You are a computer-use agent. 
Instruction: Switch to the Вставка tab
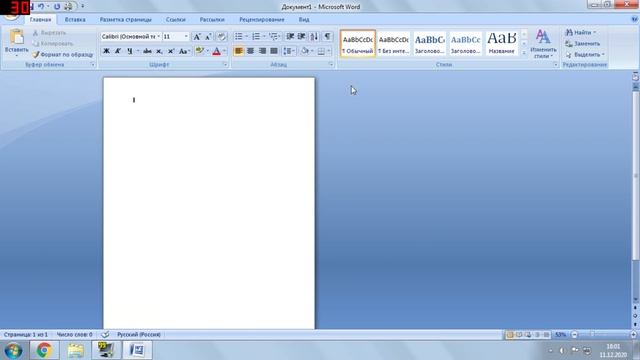tap(75, 19)
